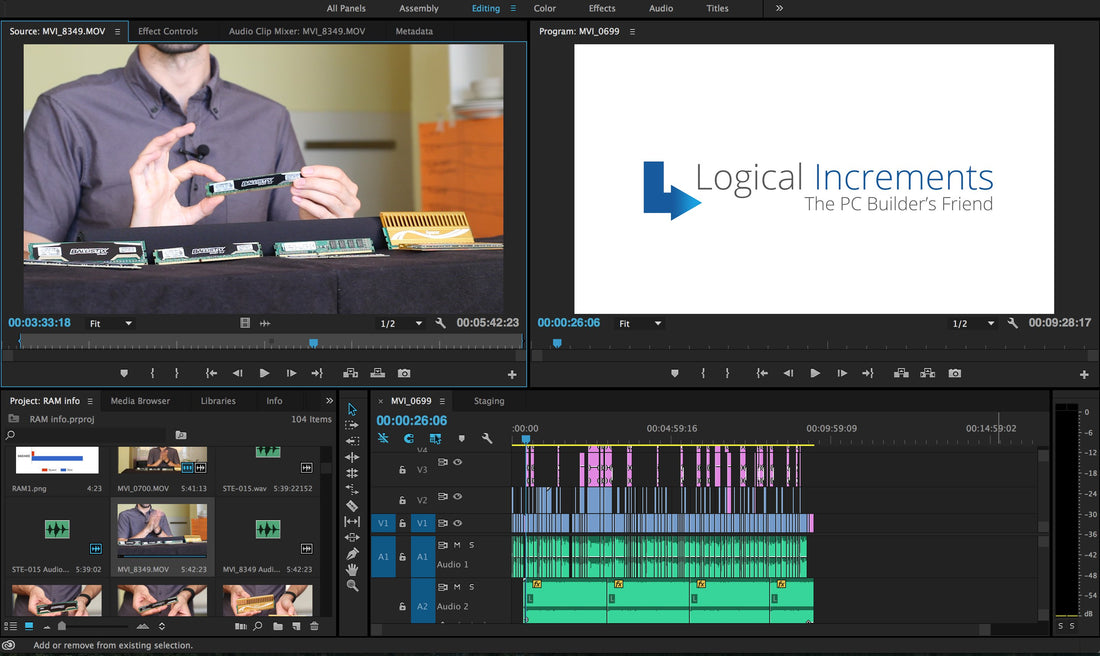Open the Media Browser tab

(140, 401)
